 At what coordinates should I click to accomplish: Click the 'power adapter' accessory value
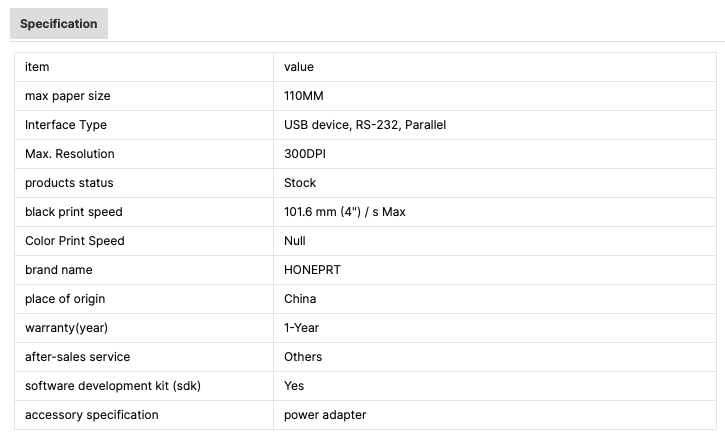coord(325,415)
